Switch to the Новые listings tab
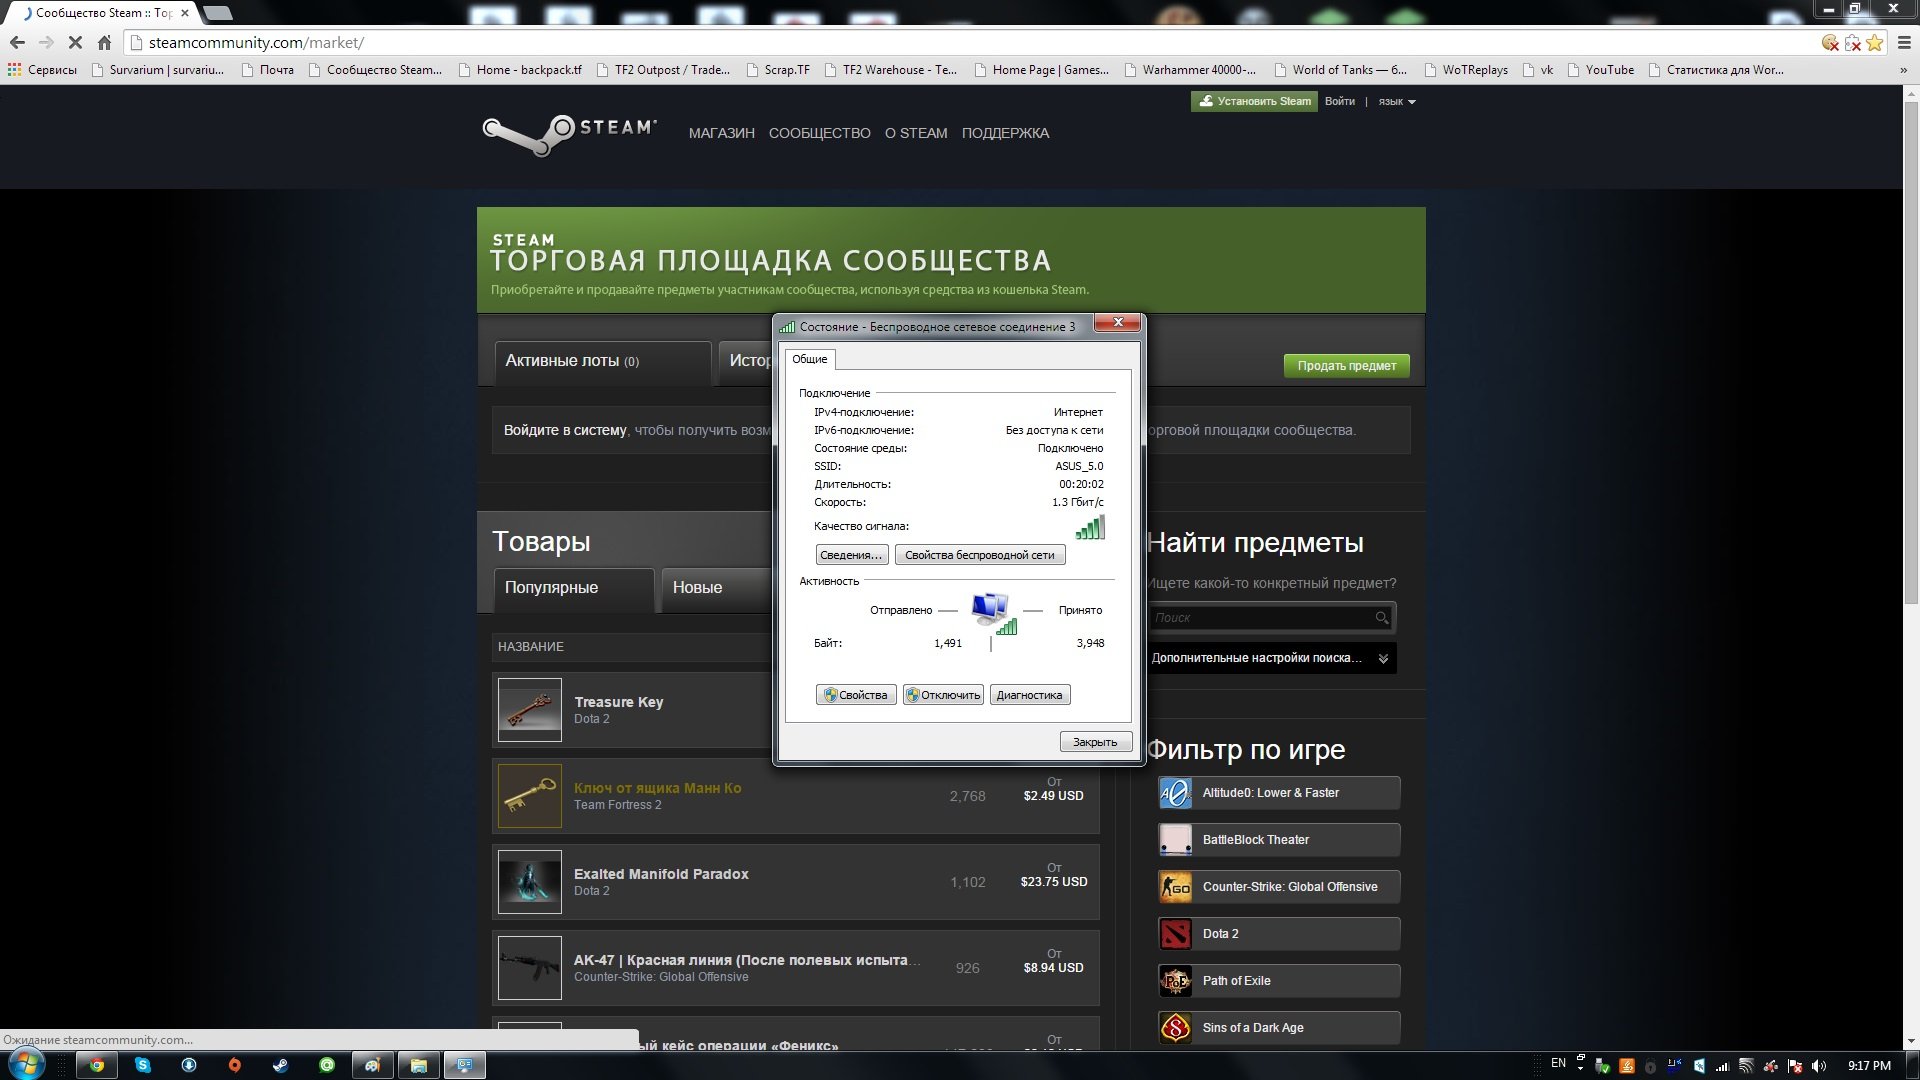The width and height of the screenshot is (1920, 1080). pyautogui.click(x=697, y=588)
